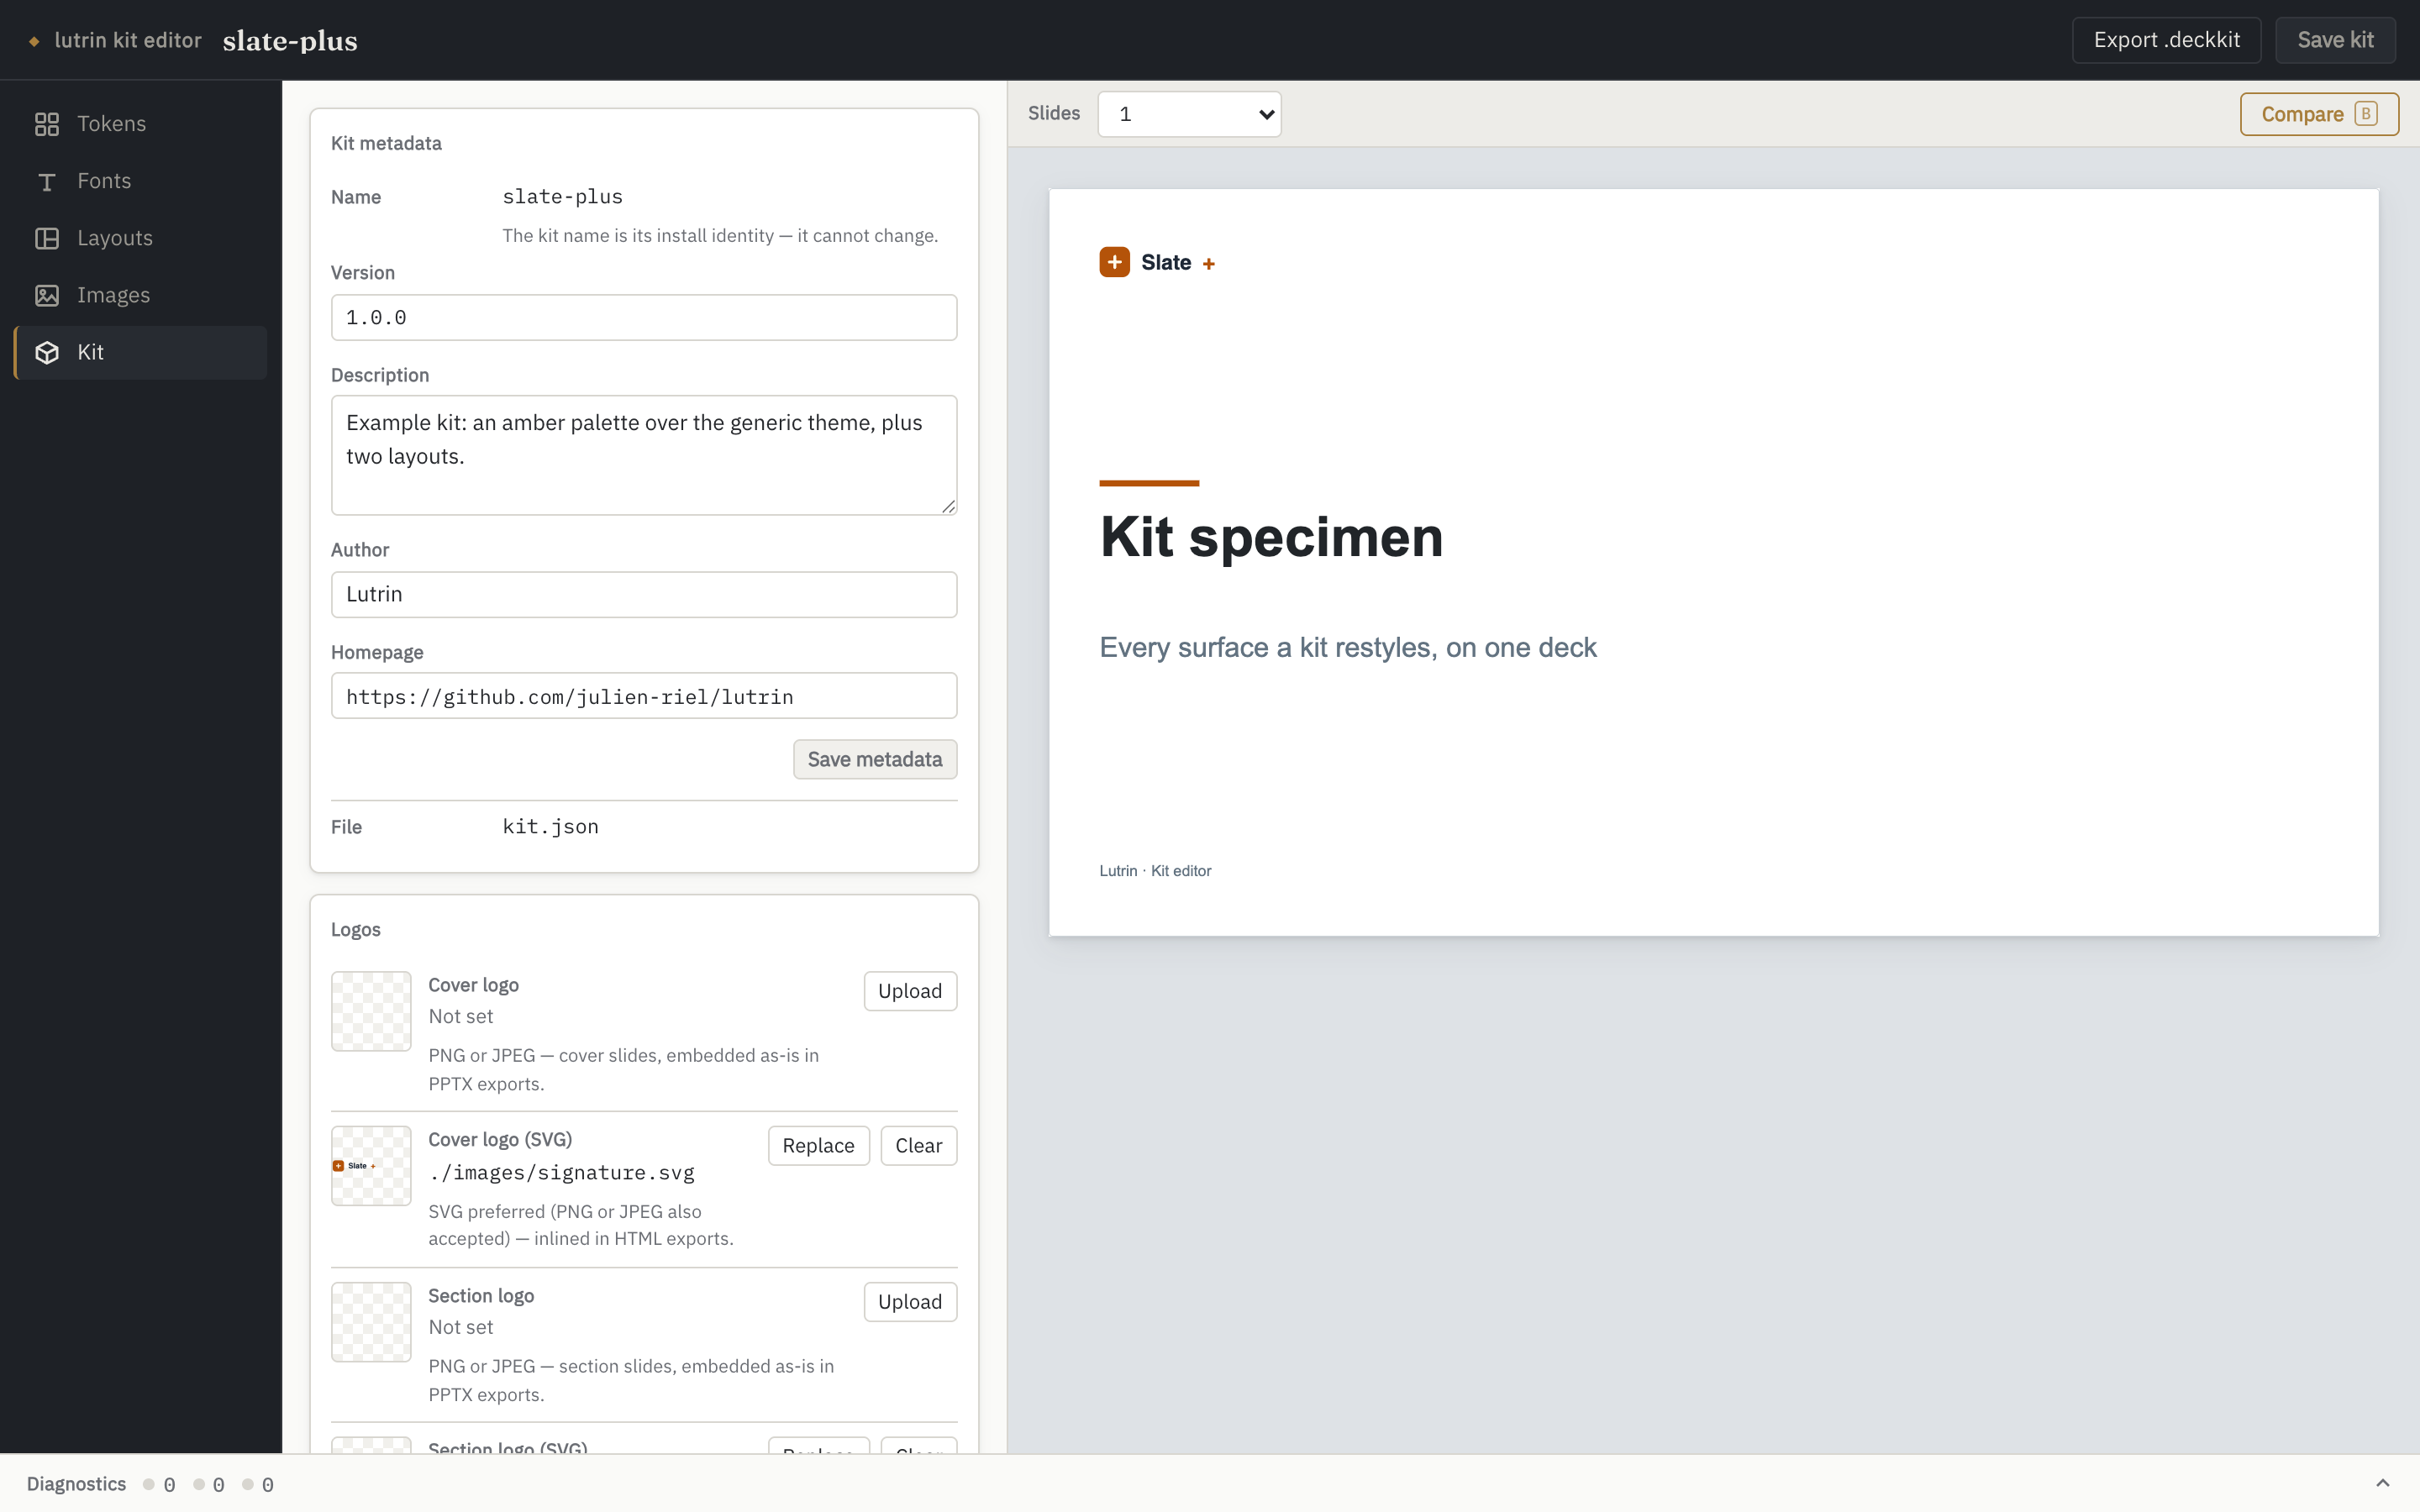Click the Fonts T icon in sidebar
Screen dimensions: 2420x1512
[x=47, y=181]
